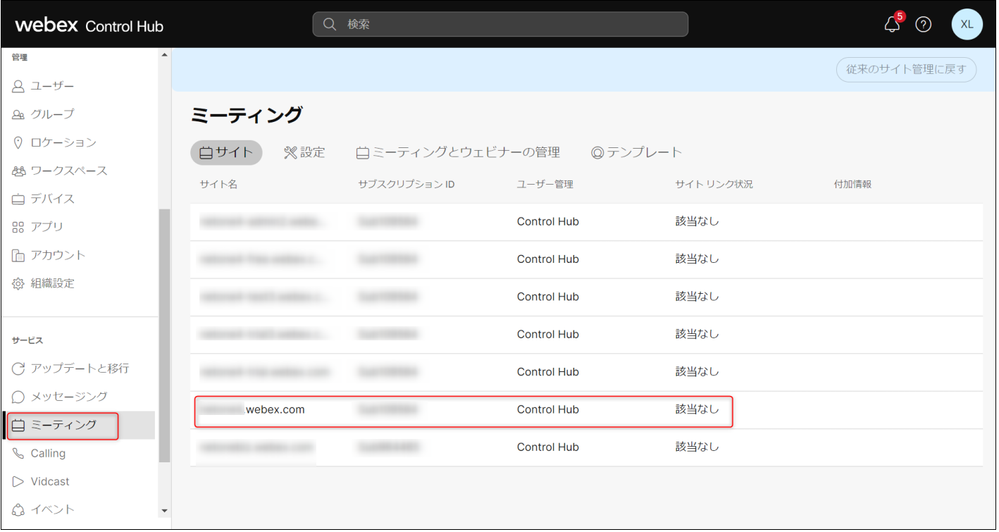This screenshot has height=532, width=999.
Task: Click the アップデートと移行 refresh icon
Action: pyautogui.click(x=18, y=368)
